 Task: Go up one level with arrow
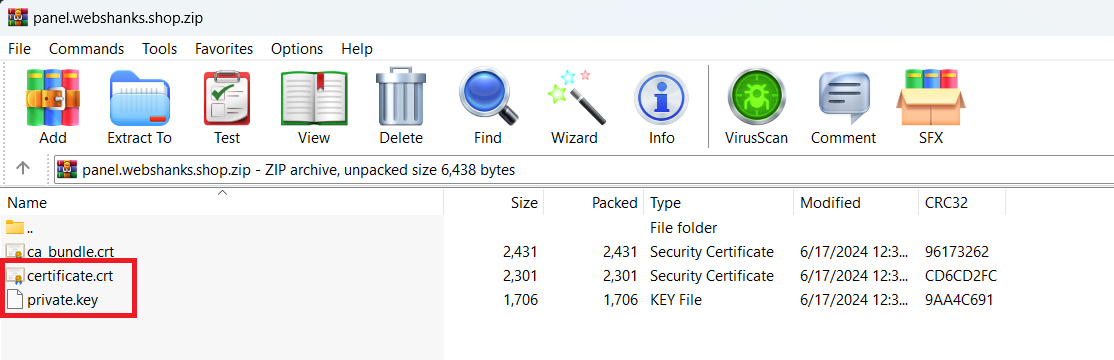click(23, 168)
